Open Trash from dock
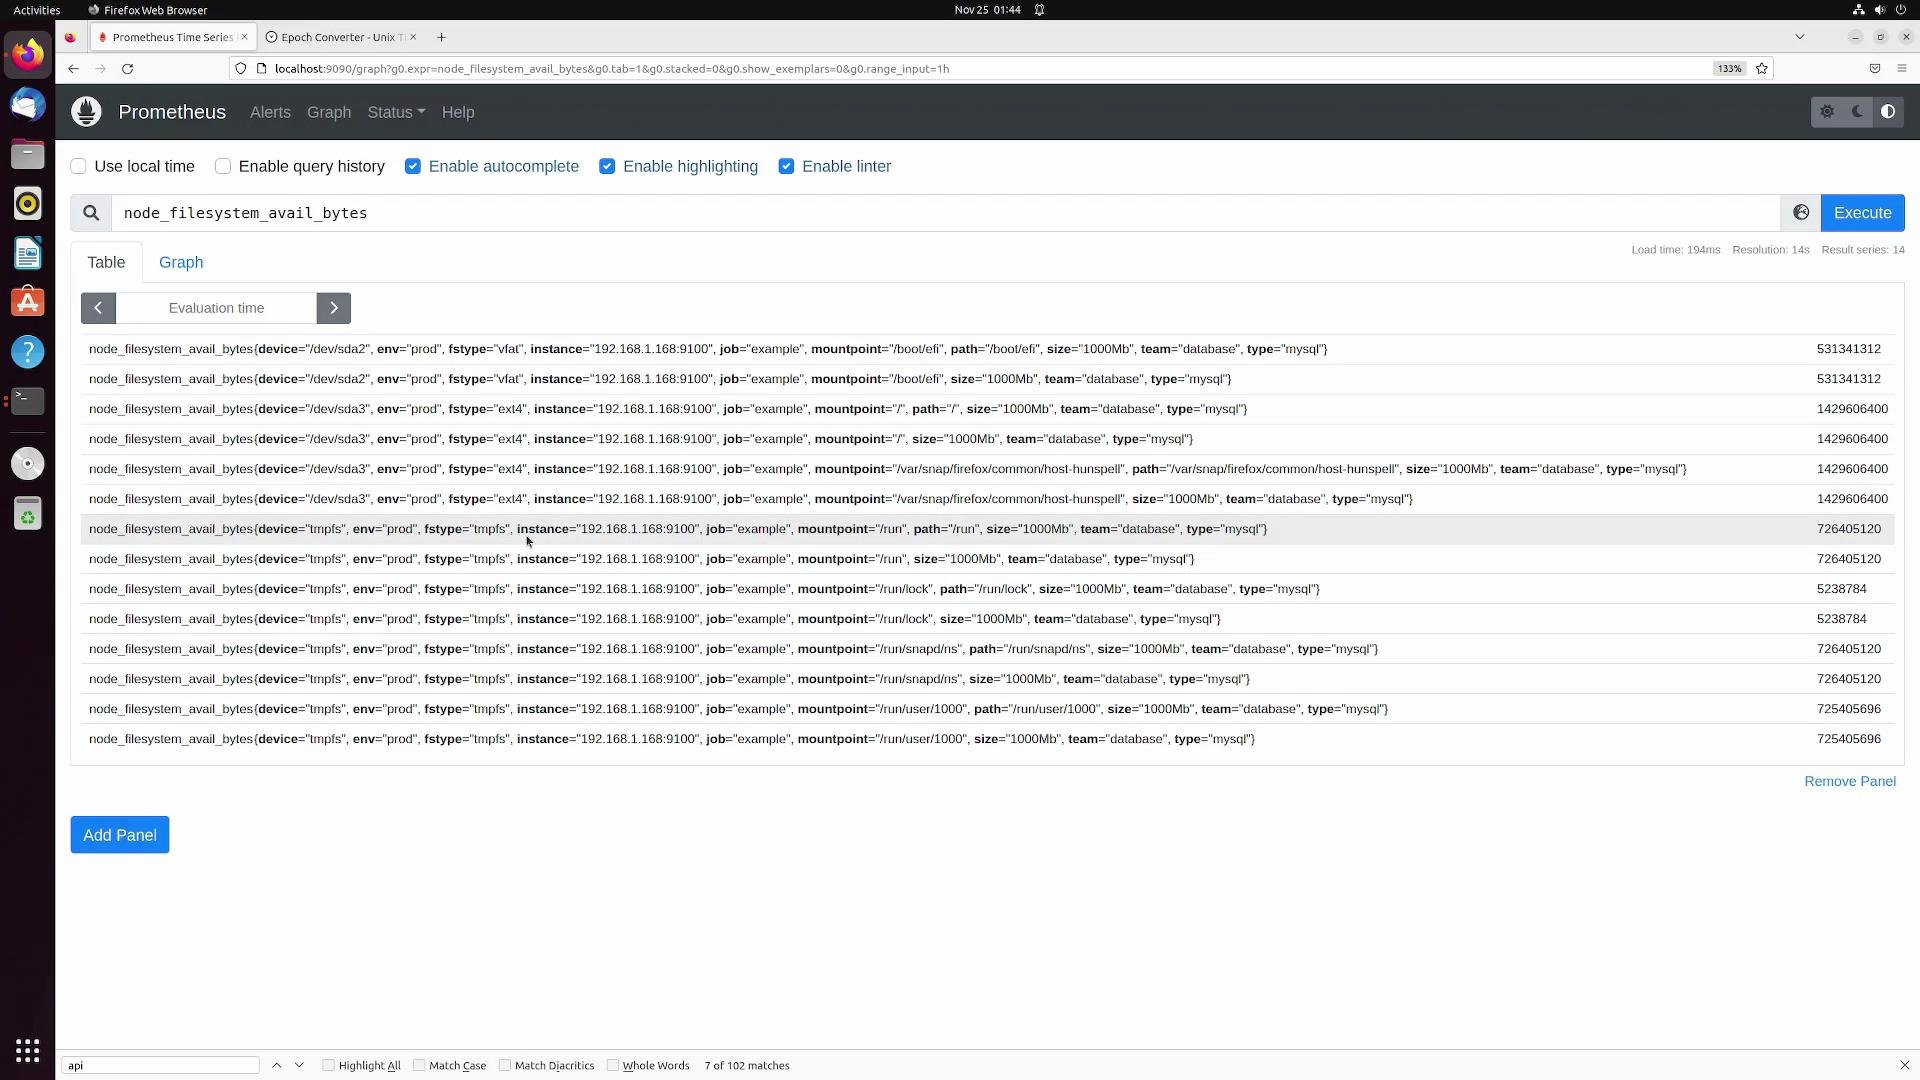1920x1080 pixels. [28, 514]
